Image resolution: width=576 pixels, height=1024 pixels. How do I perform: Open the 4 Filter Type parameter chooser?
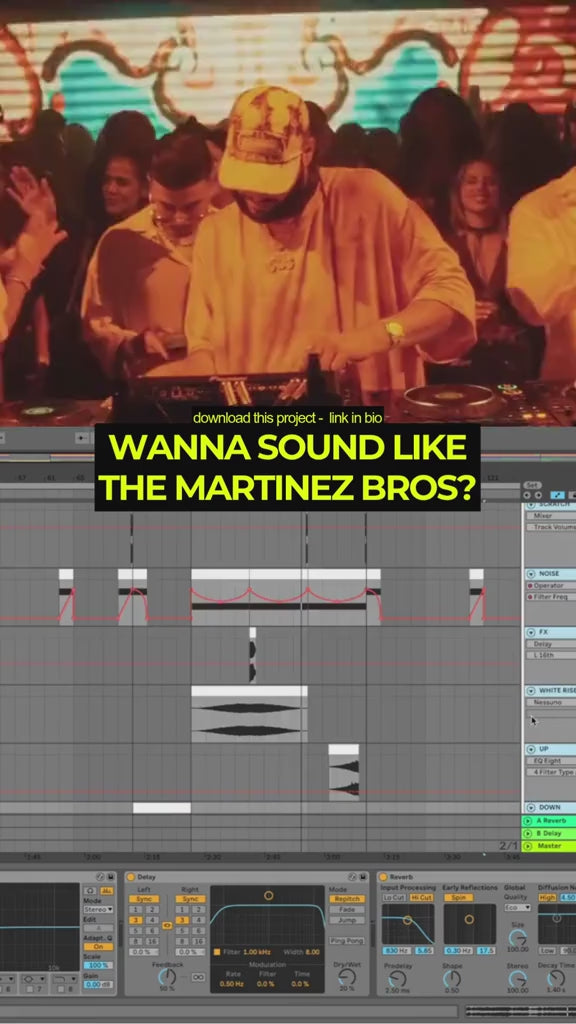click(551, 772)
